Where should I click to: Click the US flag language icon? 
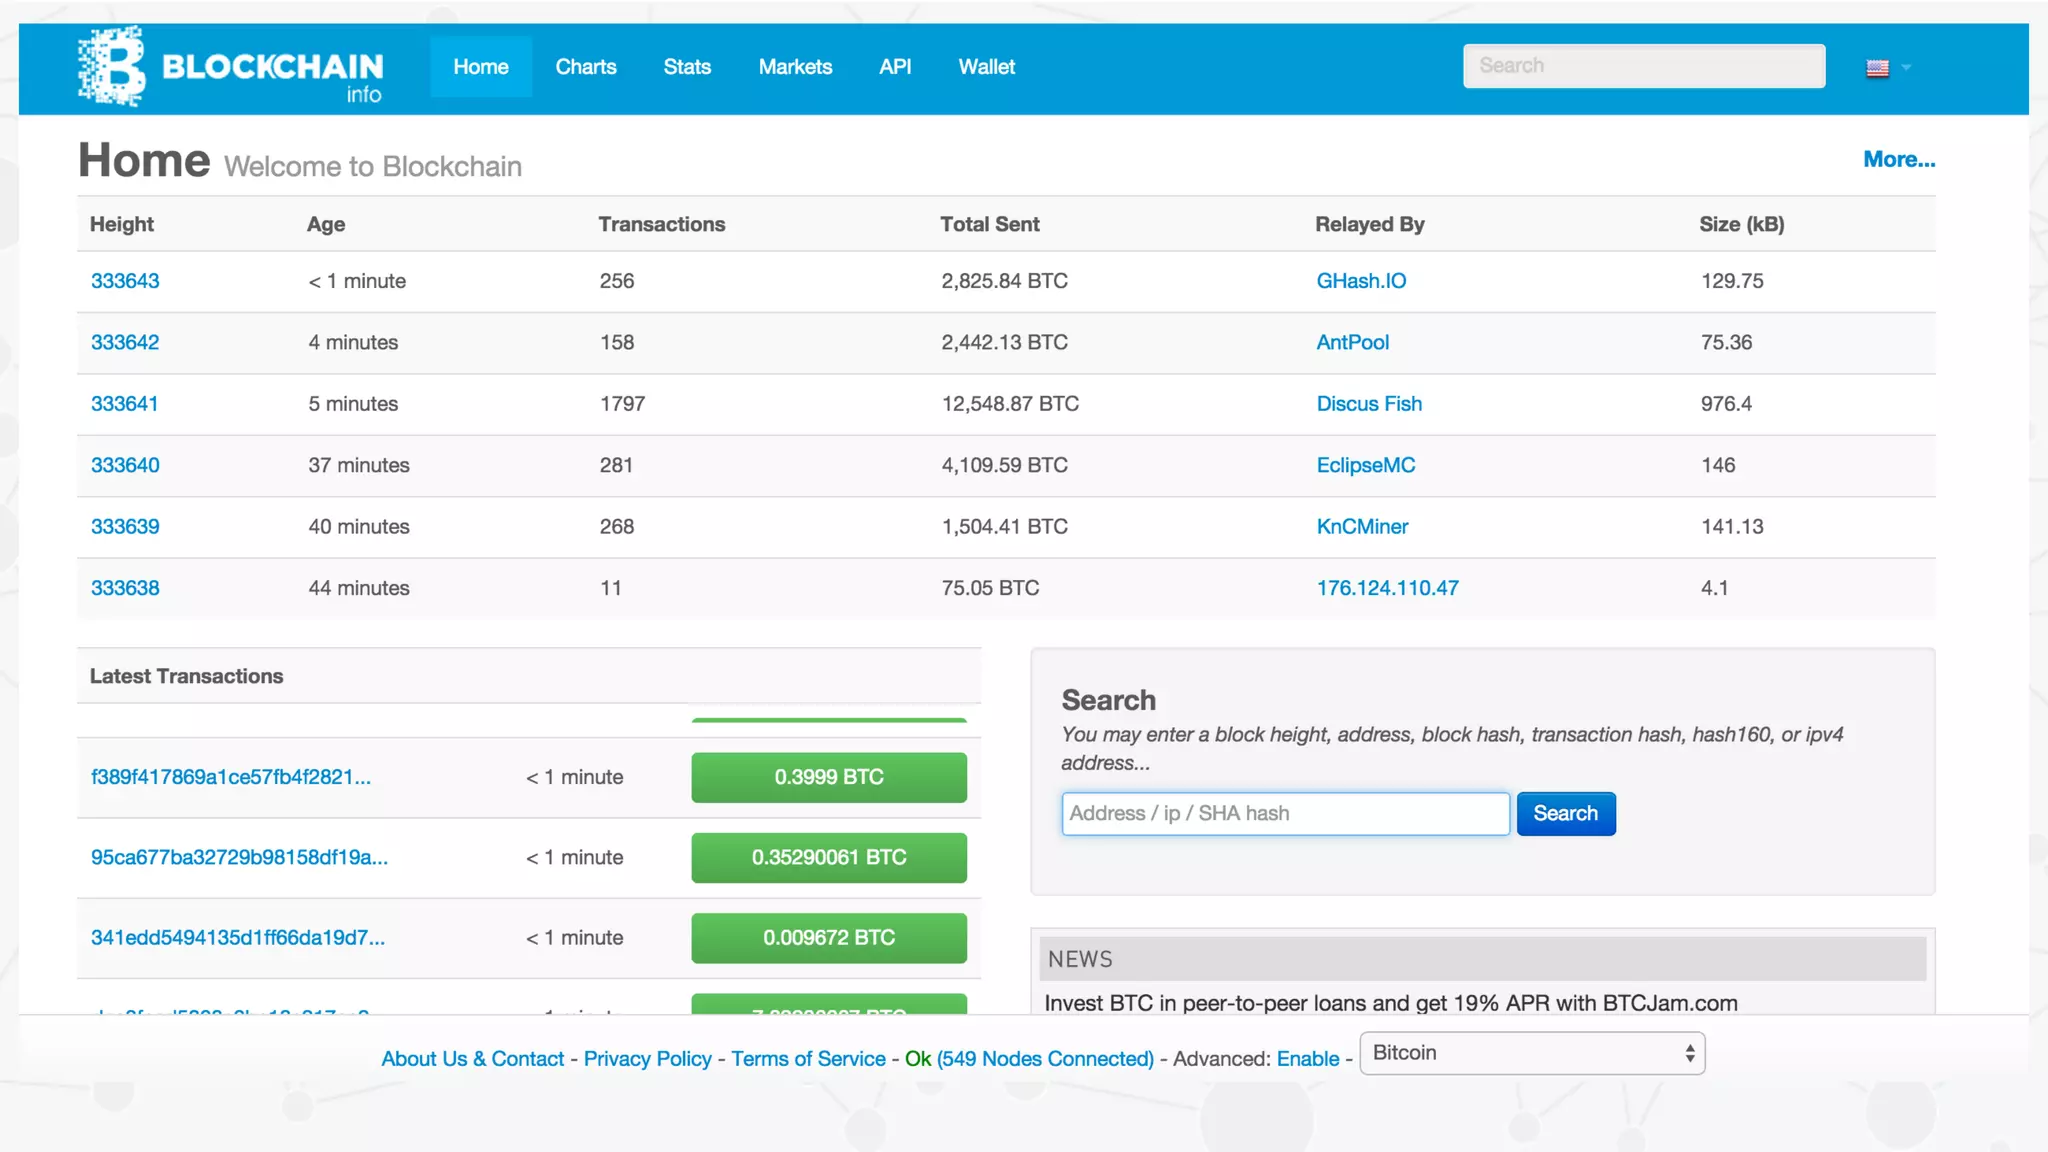pos(1877,68)
